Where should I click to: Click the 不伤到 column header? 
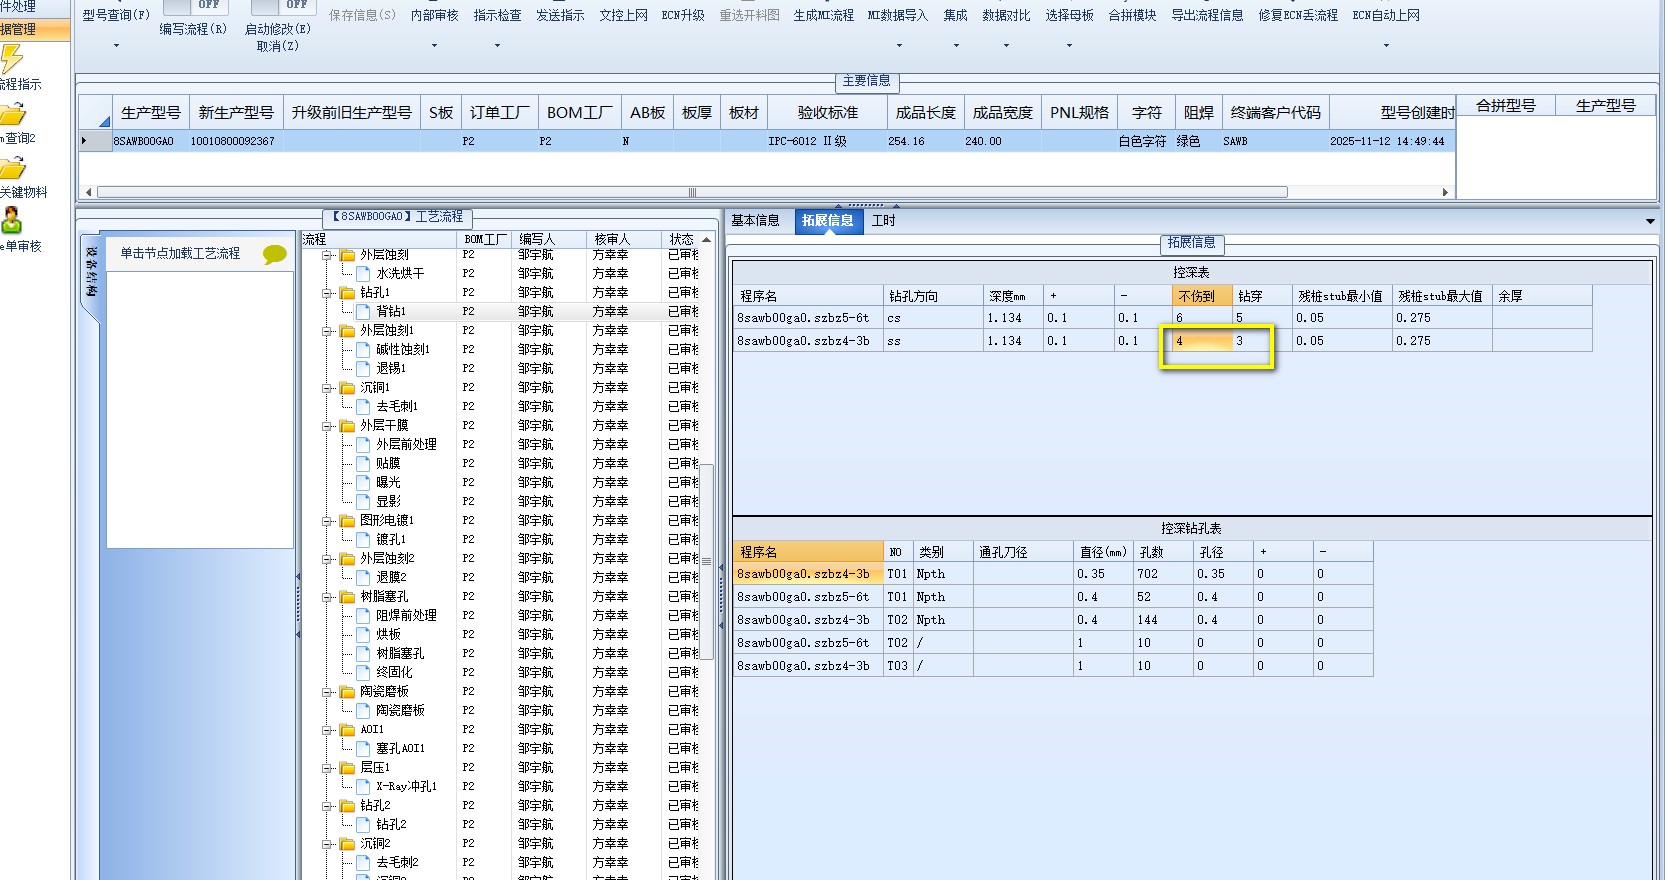(x=1202, y=296)
